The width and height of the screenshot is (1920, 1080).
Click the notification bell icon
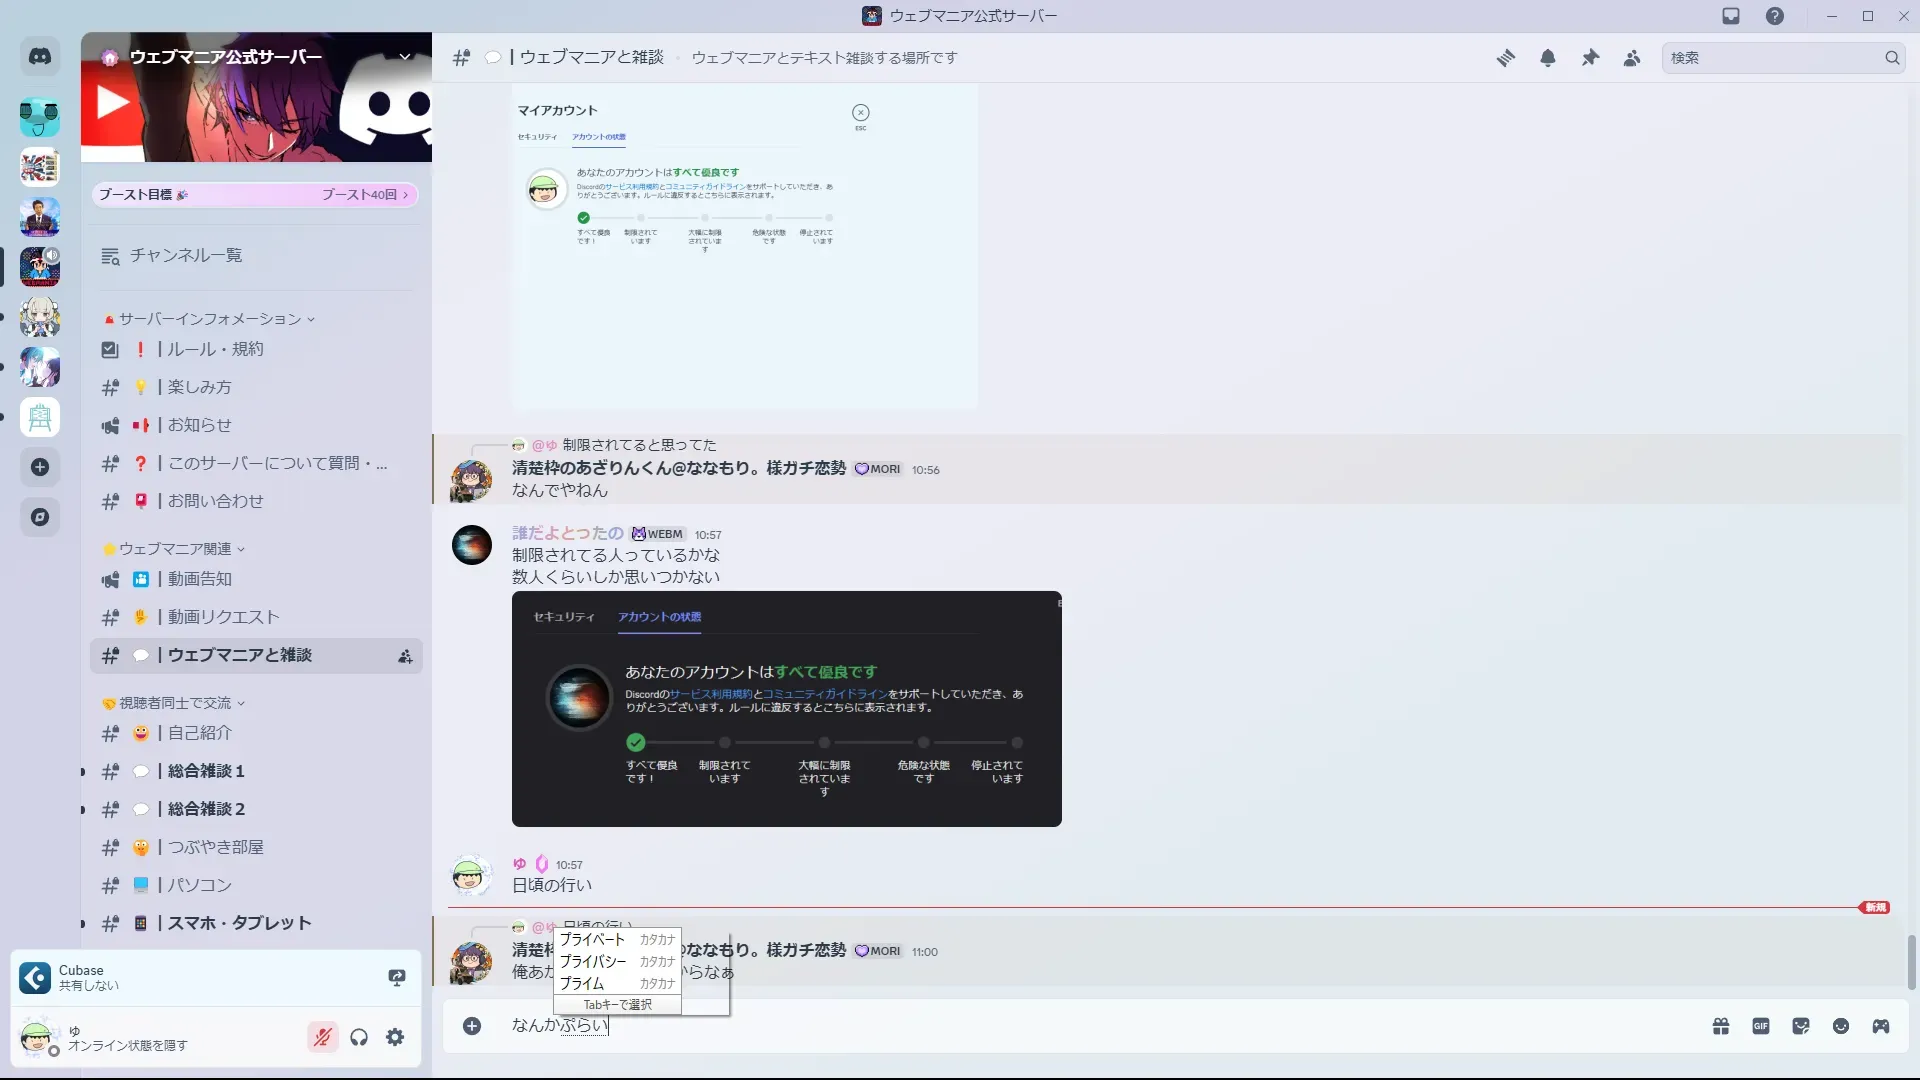coord(1547,58)
